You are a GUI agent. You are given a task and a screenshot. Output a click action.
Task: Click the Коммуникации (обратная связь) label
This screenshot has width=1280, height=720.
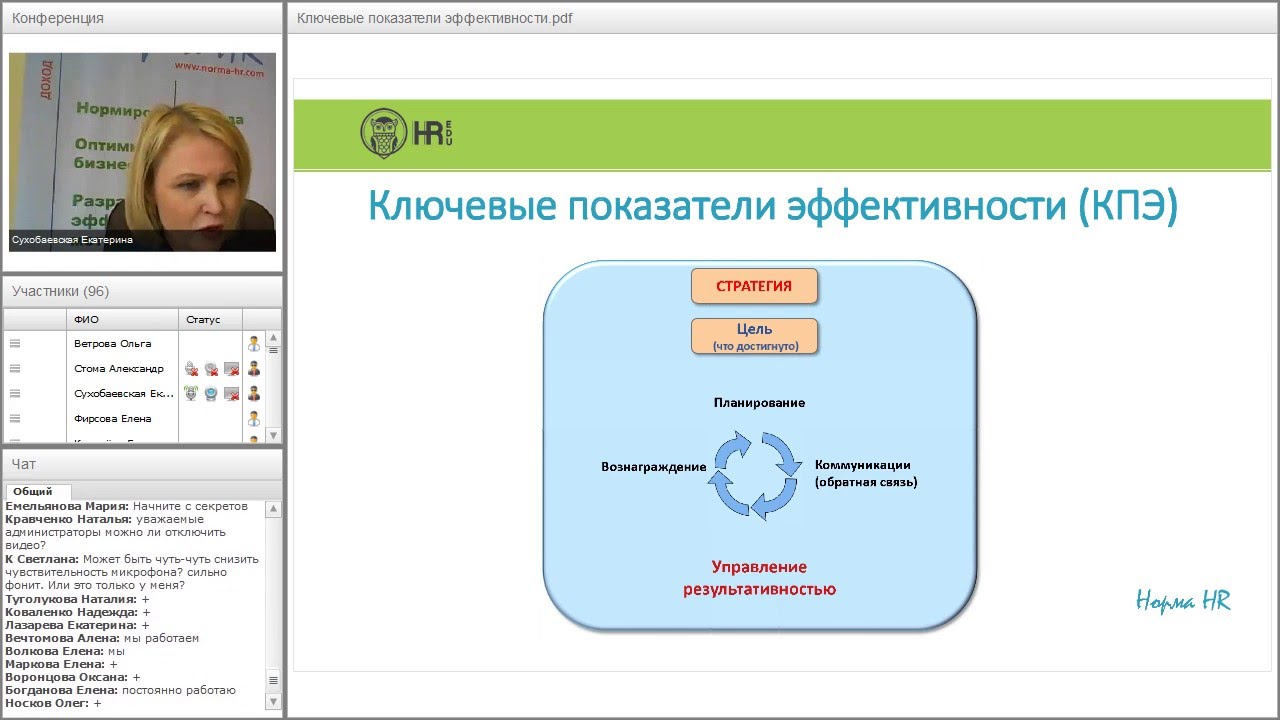(866, 473)
